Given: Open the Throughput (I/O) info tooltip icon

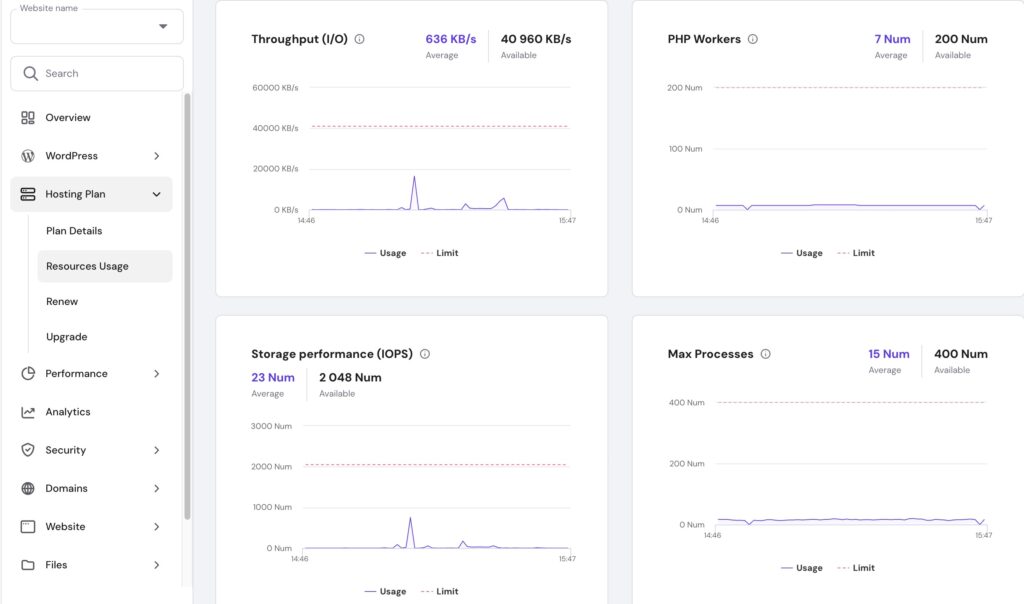Looking at the screenshot, I should (361, 39).
